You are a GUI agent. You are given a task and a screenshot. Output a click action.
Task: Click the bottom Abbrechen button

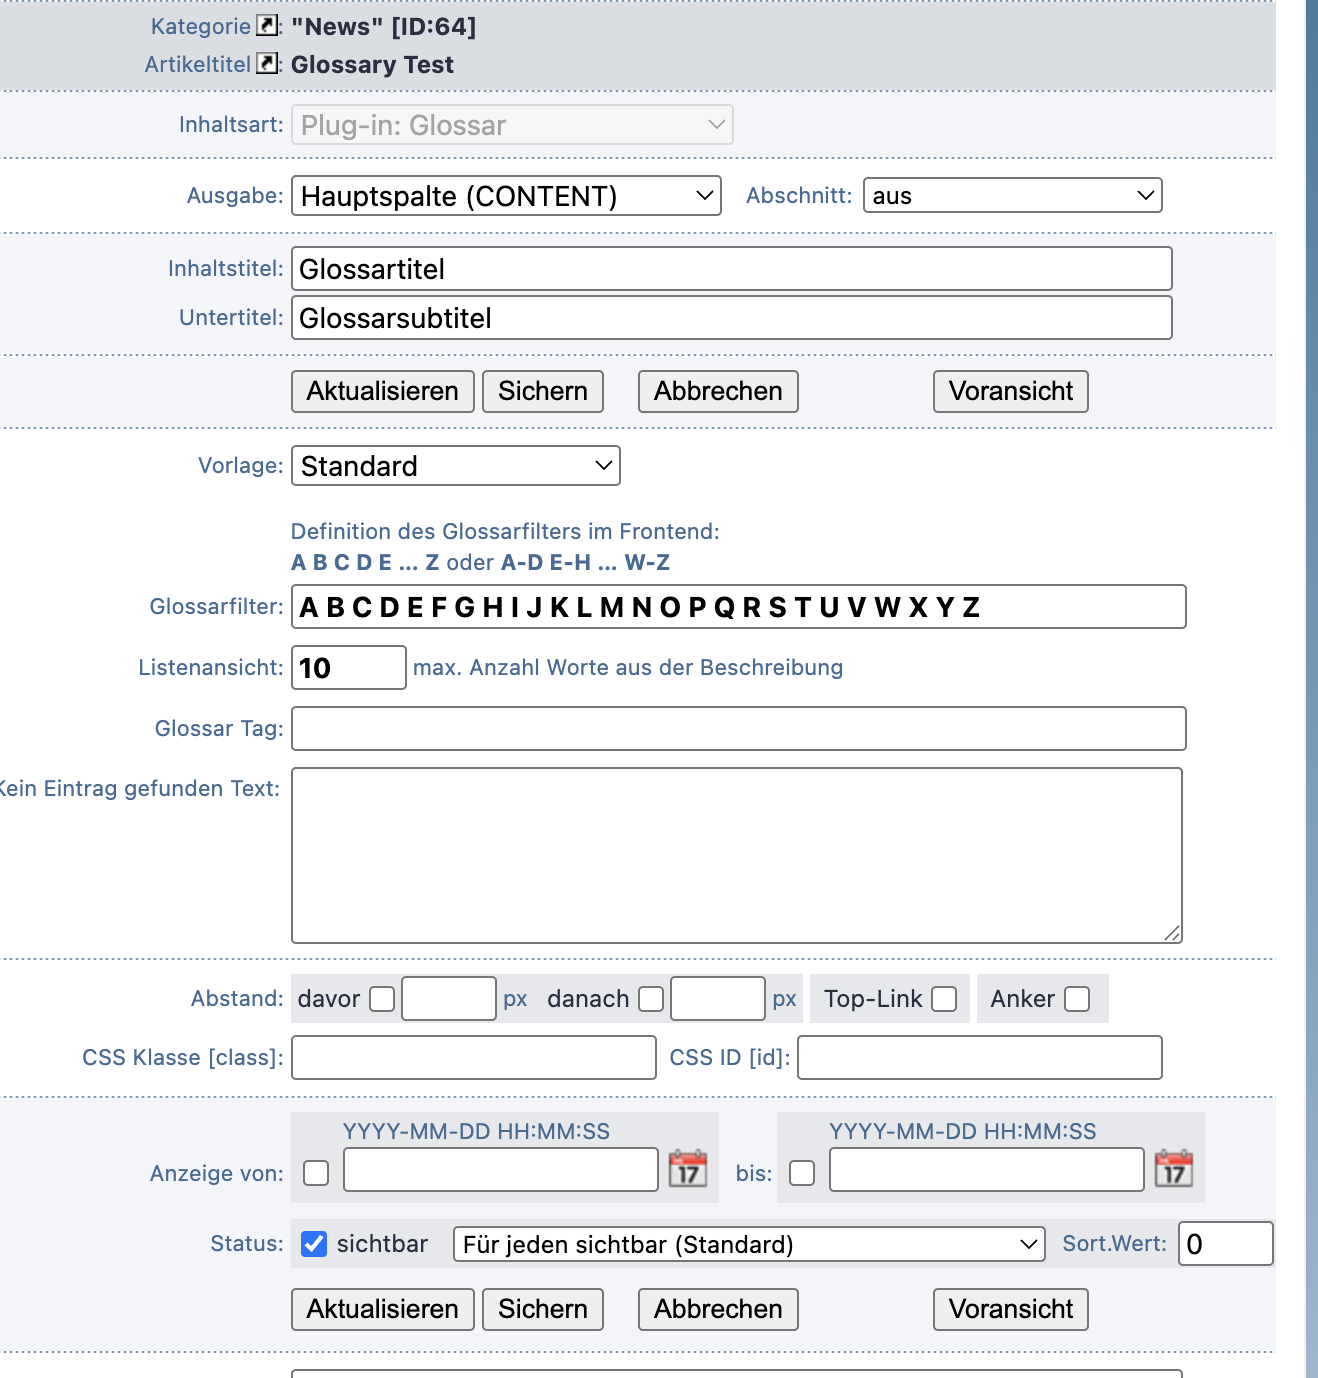[718, 1309]
